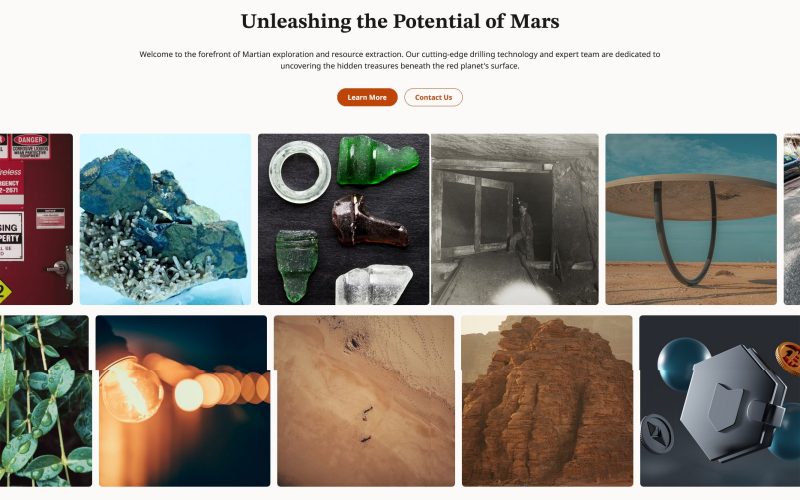This screenshot has height=500, width=800.
Task: Select the aerial sandy desert image
Action: [x=364, y=401]
